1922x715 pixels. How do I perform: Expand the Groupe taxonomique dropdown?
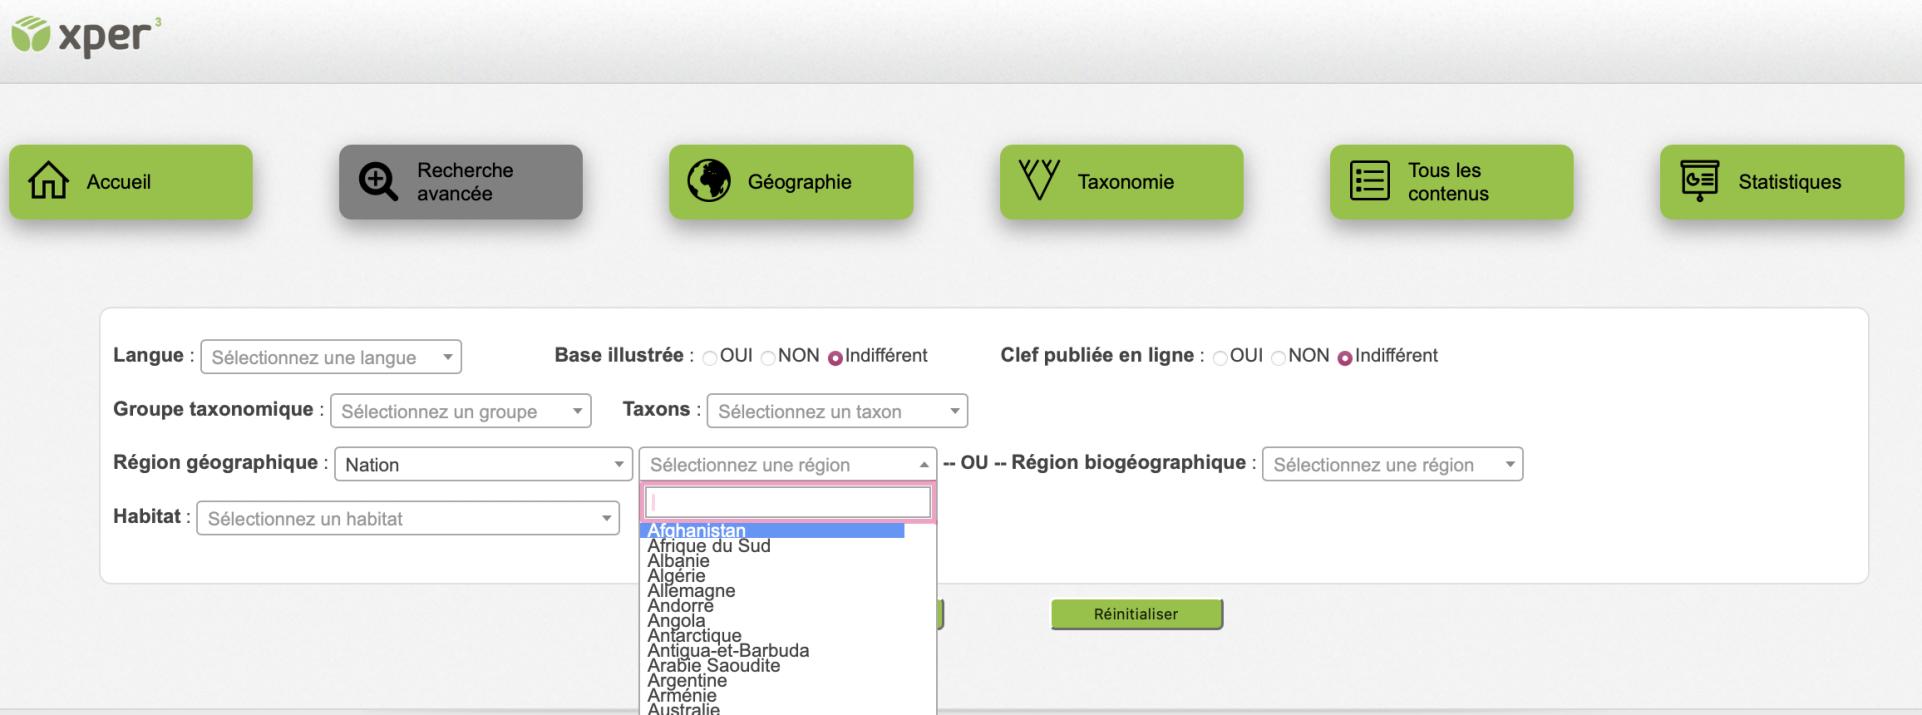tap(460, 411)
